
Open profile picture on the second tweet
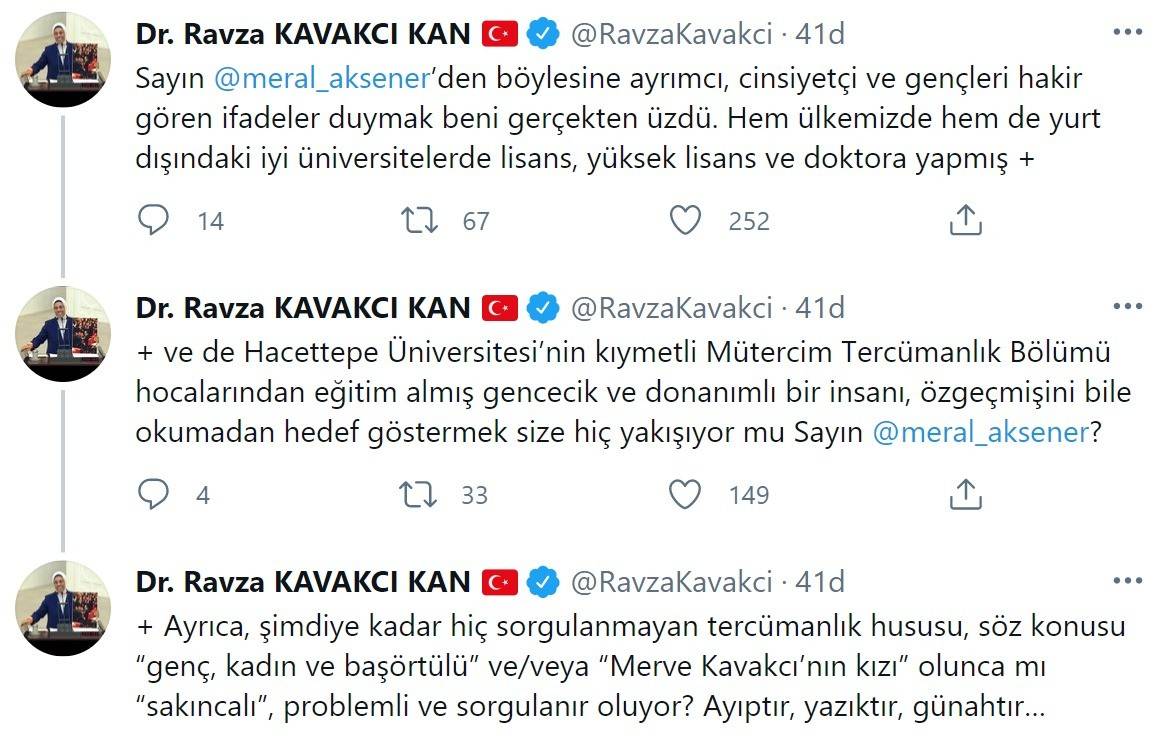coord(63,333)
